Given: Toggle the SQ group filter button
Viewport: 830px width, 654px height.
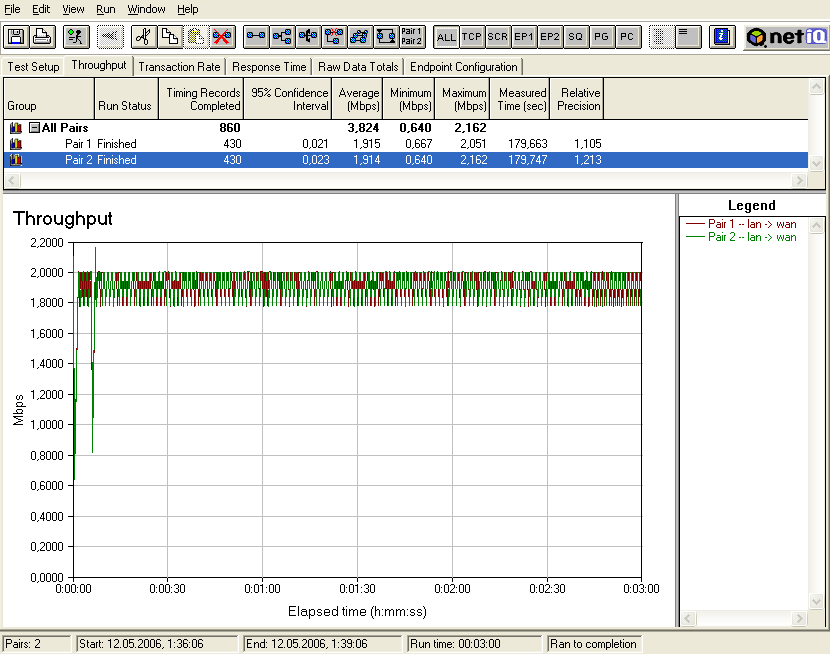Looking at the screenshot, I should 575,37.
